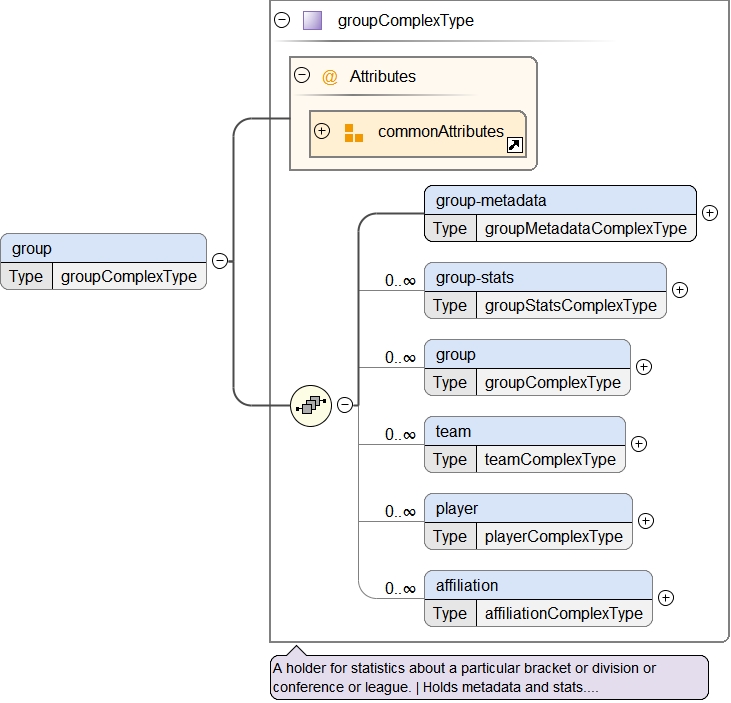Expand the team element
Screen dimensions: 731x703
pyautogui.click(x=639, y=444)
